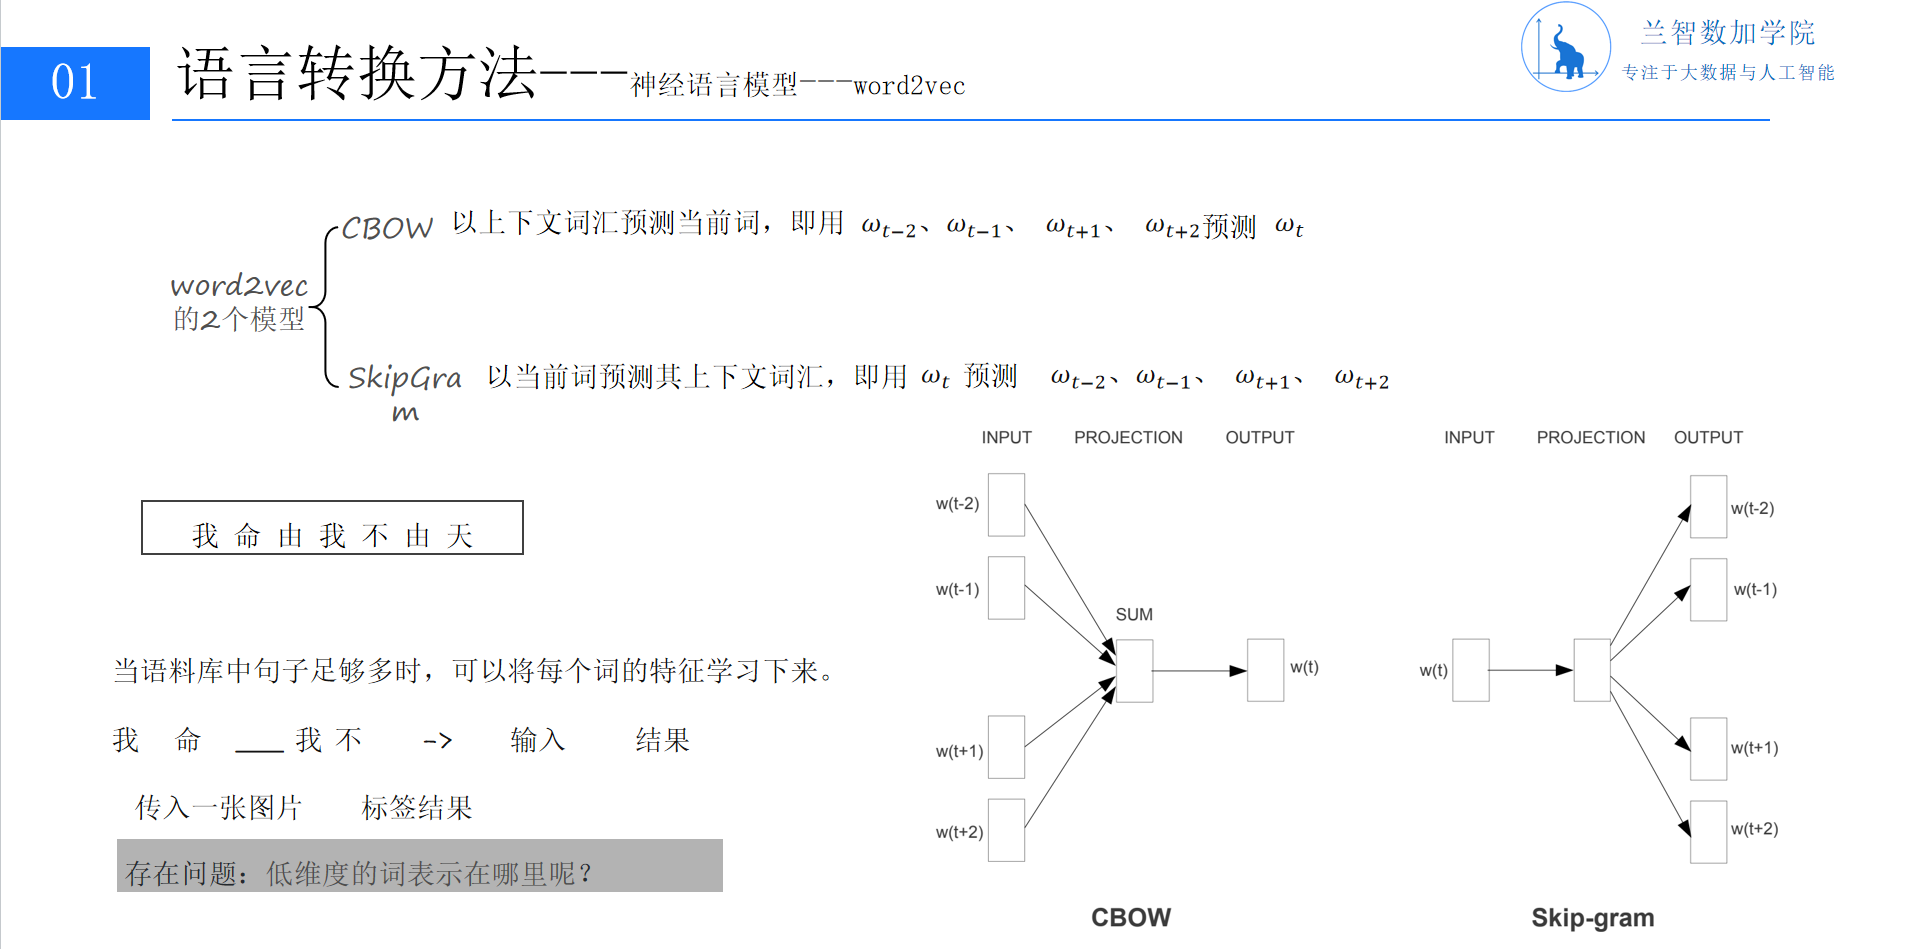Click the bold "Skip-gram" diagram caption

(1593, 918)
